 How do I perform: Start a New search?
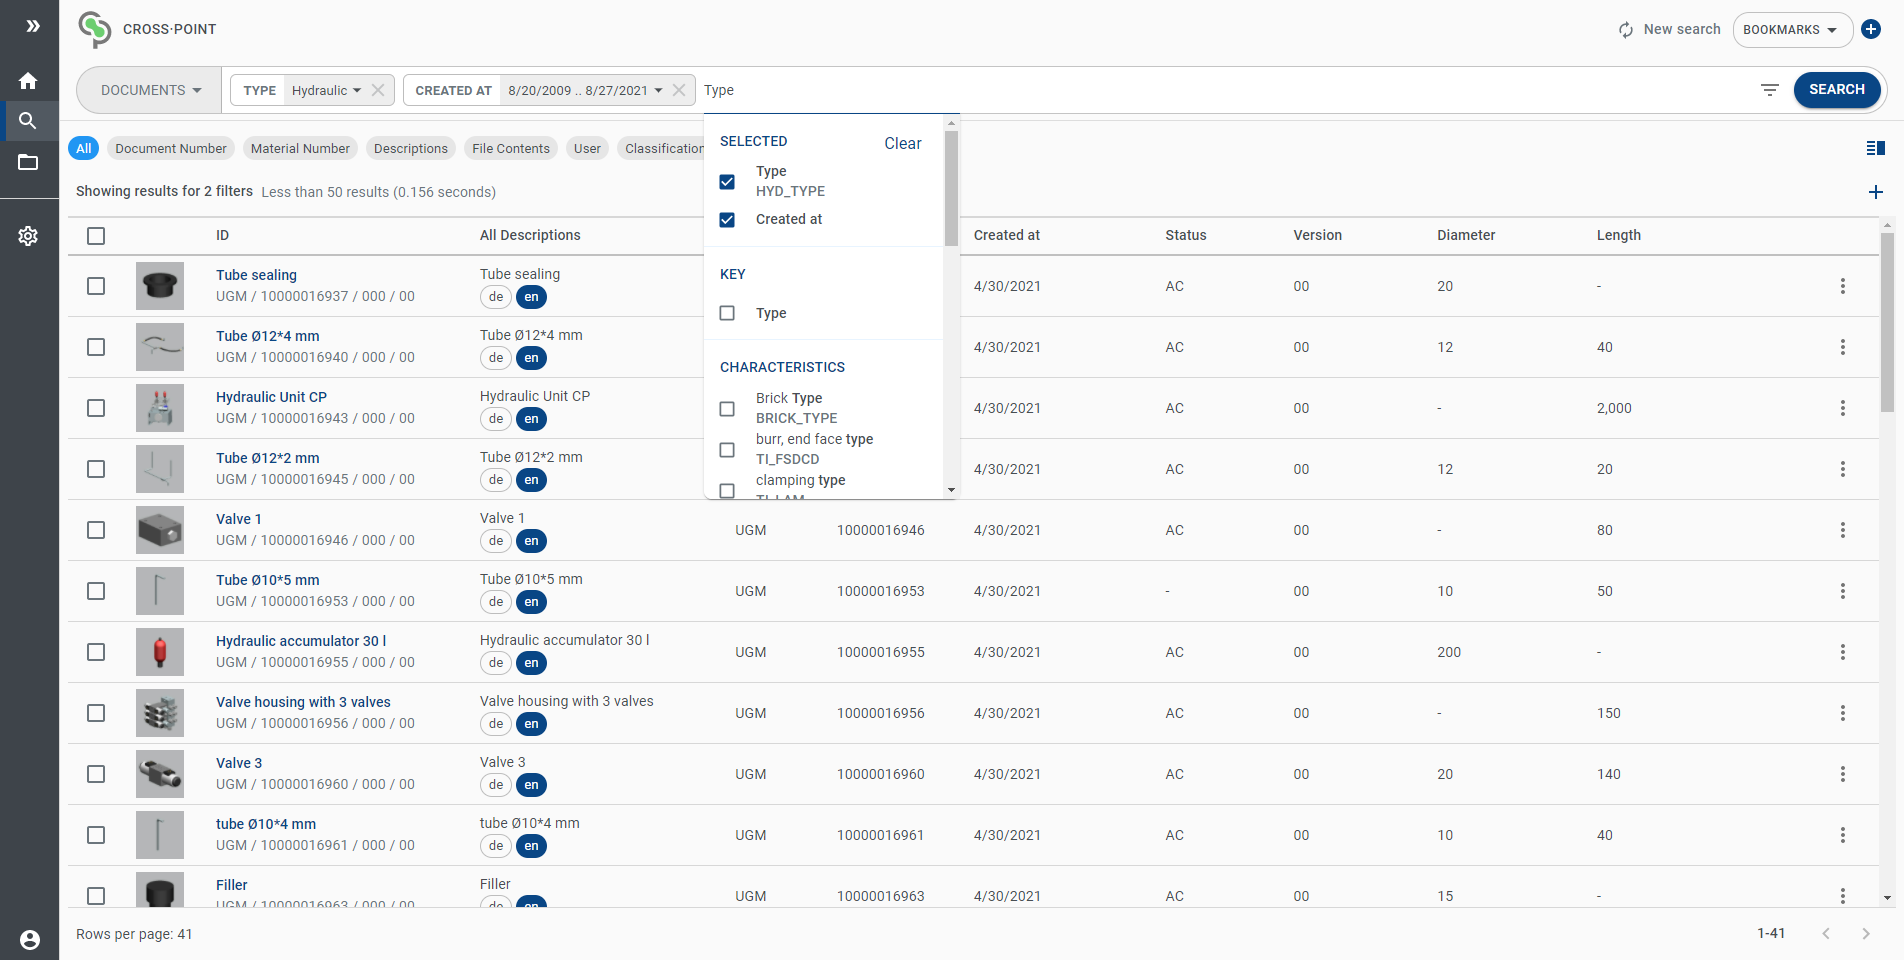pos(1682,30)
